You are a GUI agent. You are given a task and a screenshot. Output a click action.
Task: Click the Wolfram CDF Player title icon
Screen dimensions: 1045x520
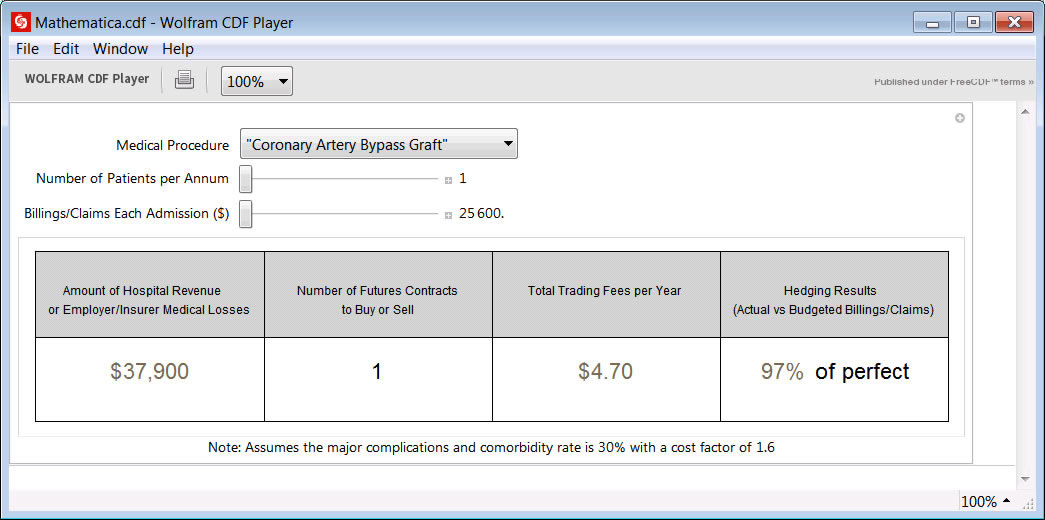[x=20, y=22]
